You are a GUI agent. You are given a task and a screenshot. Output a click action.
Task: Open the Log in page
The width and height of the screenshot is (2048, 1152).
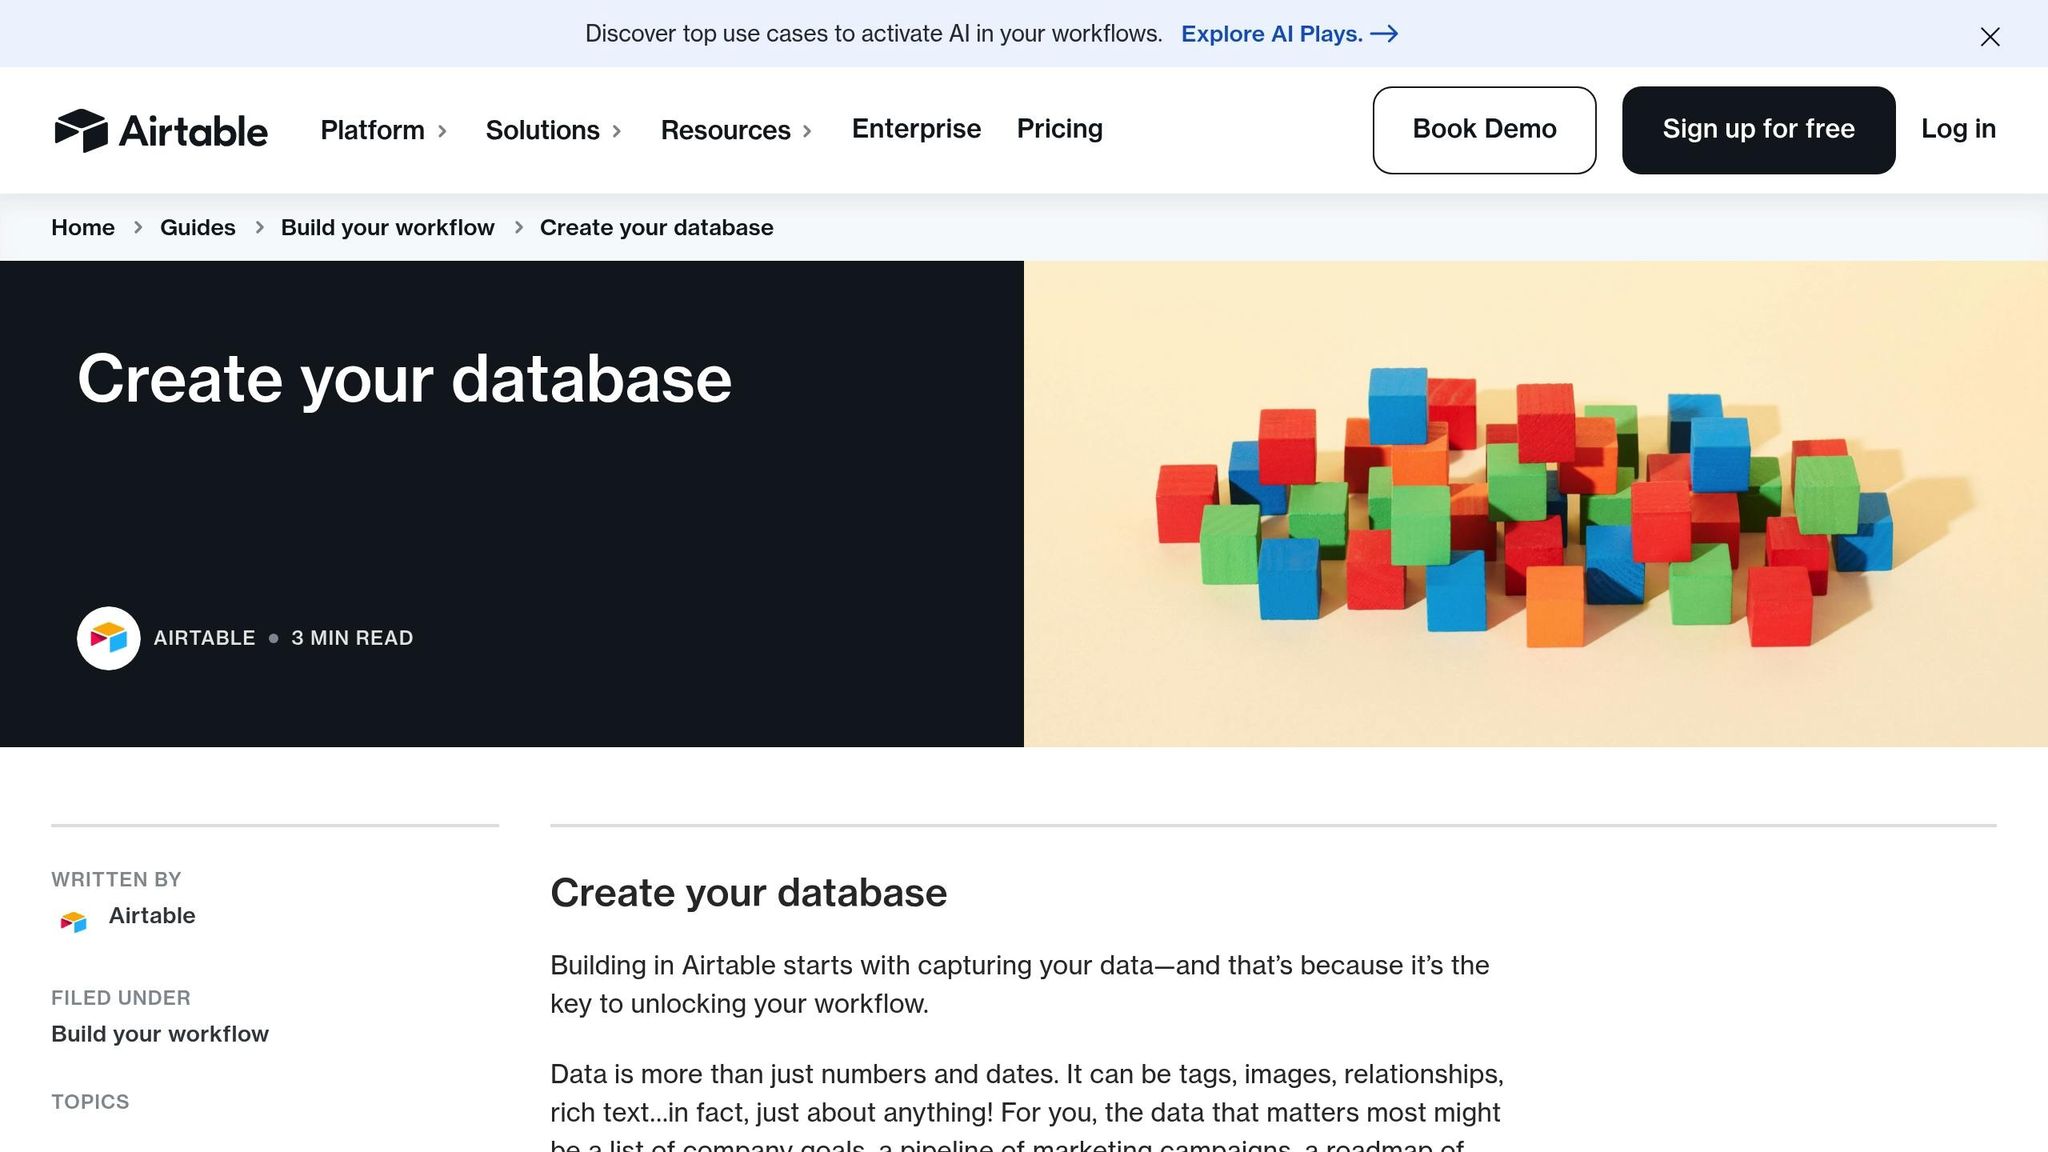pos(1957,129)
